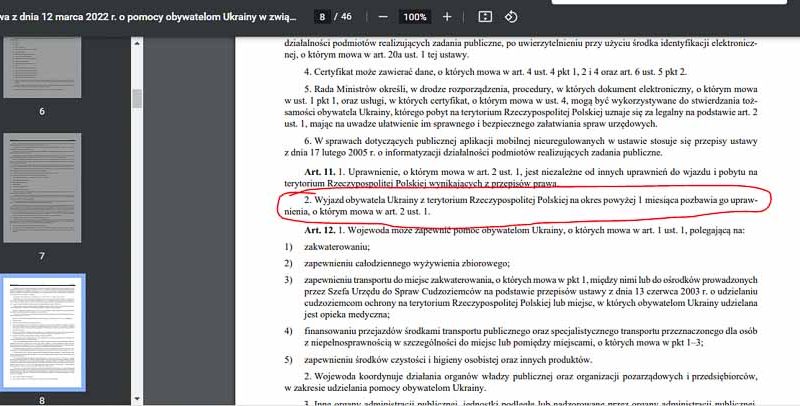
Task: Open the page 7 thumbnail
Action: pyautogui.click(x=42, y=188)
